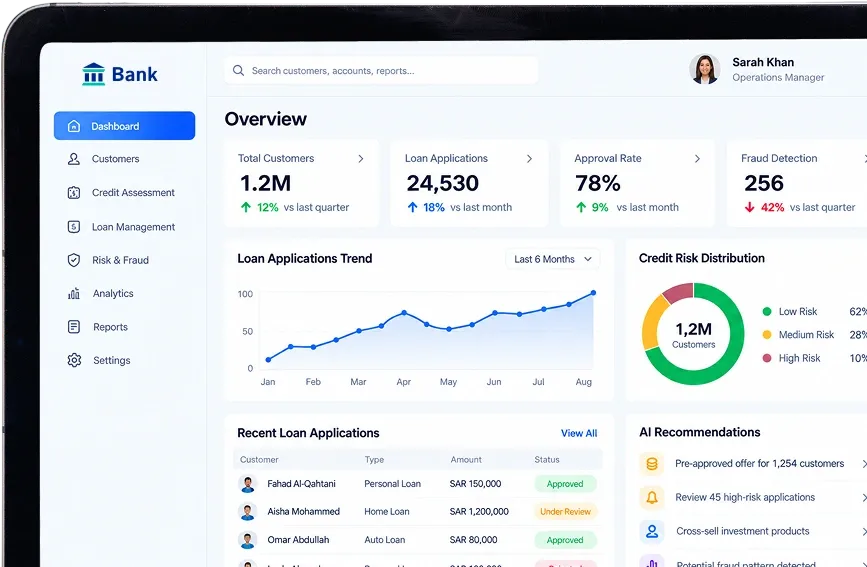Click the Type column header
The height and width of the screenshot is (567, 867).
point(374,460)
